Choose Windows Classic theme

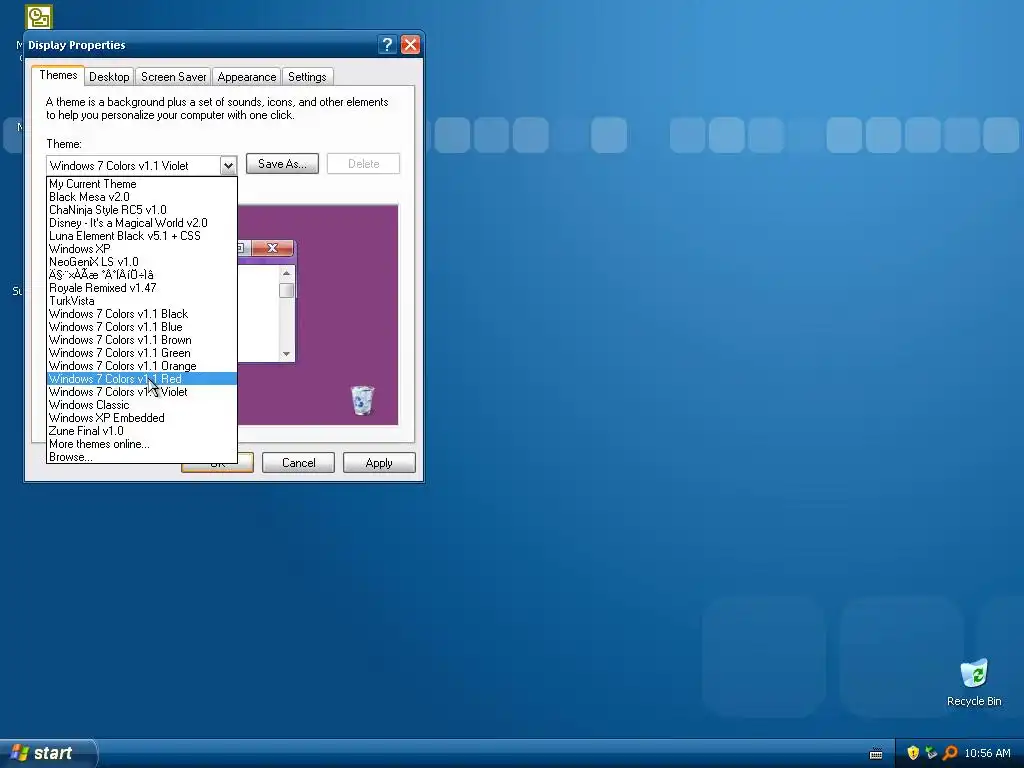142,405
